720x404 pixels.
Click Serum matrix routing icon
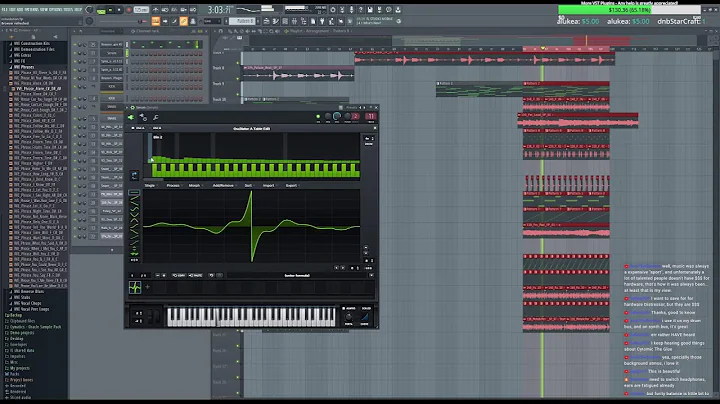(x=143, y=118)
